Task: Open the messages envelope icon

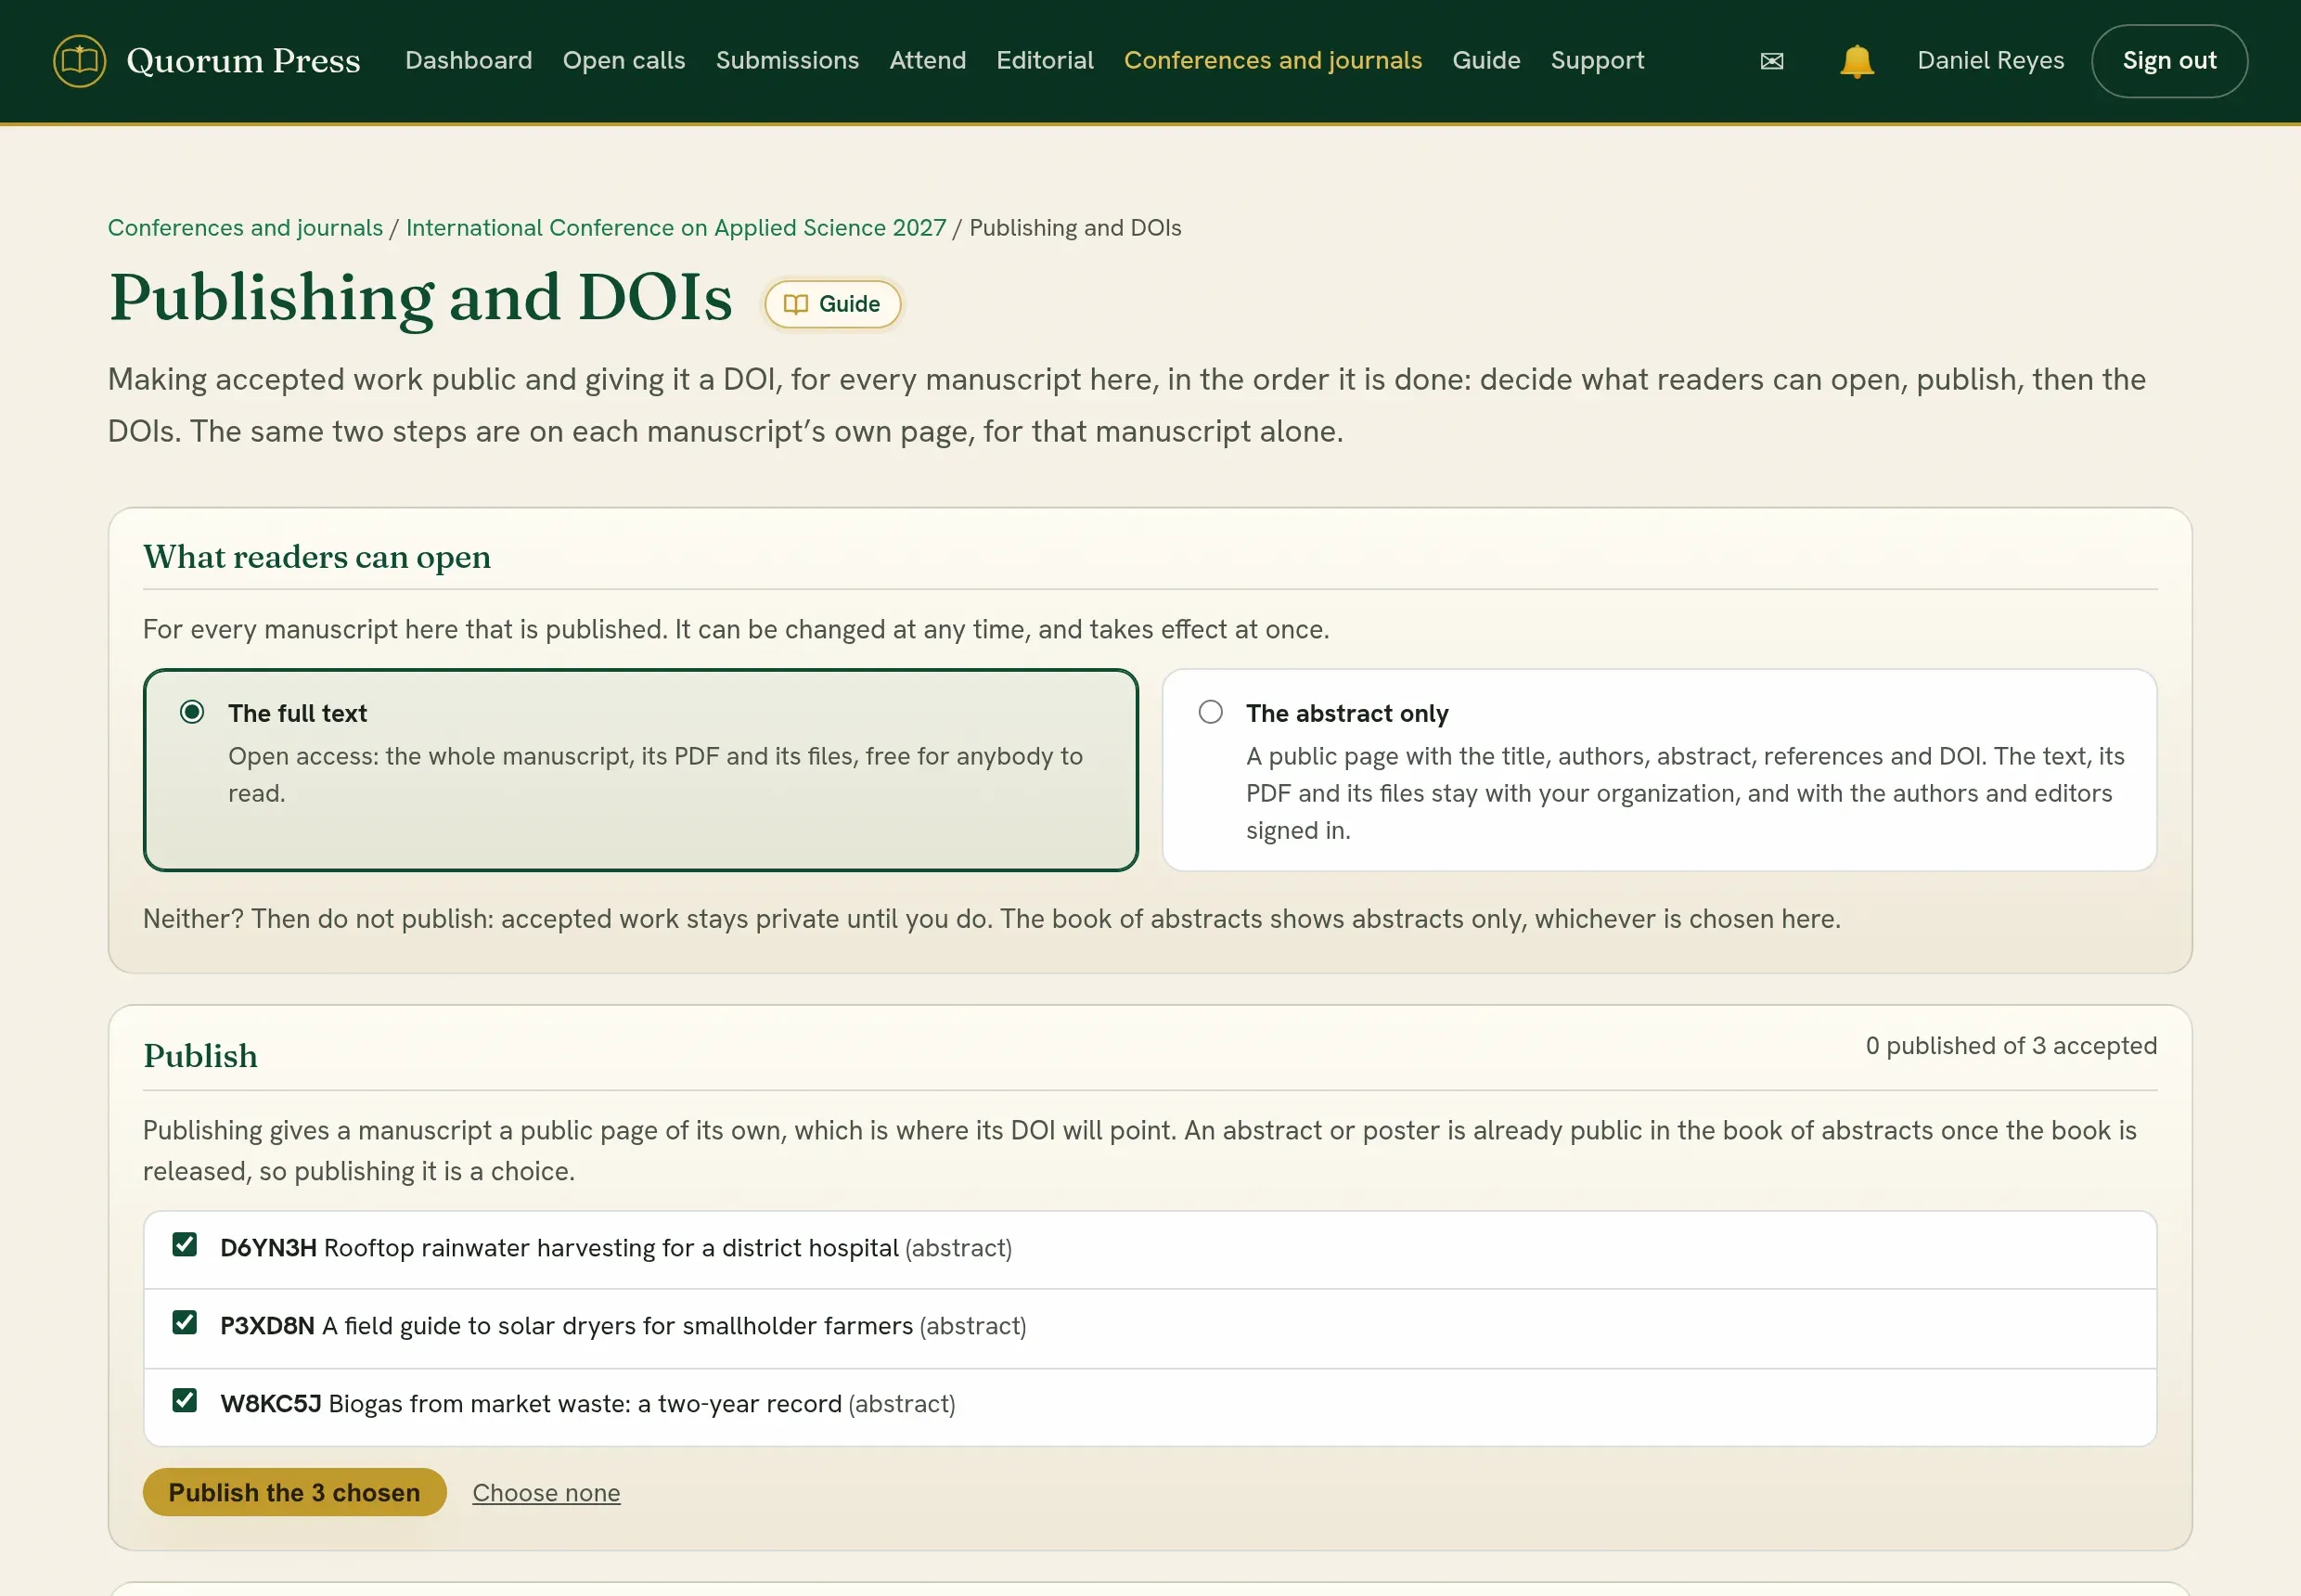Action: 1771,61
